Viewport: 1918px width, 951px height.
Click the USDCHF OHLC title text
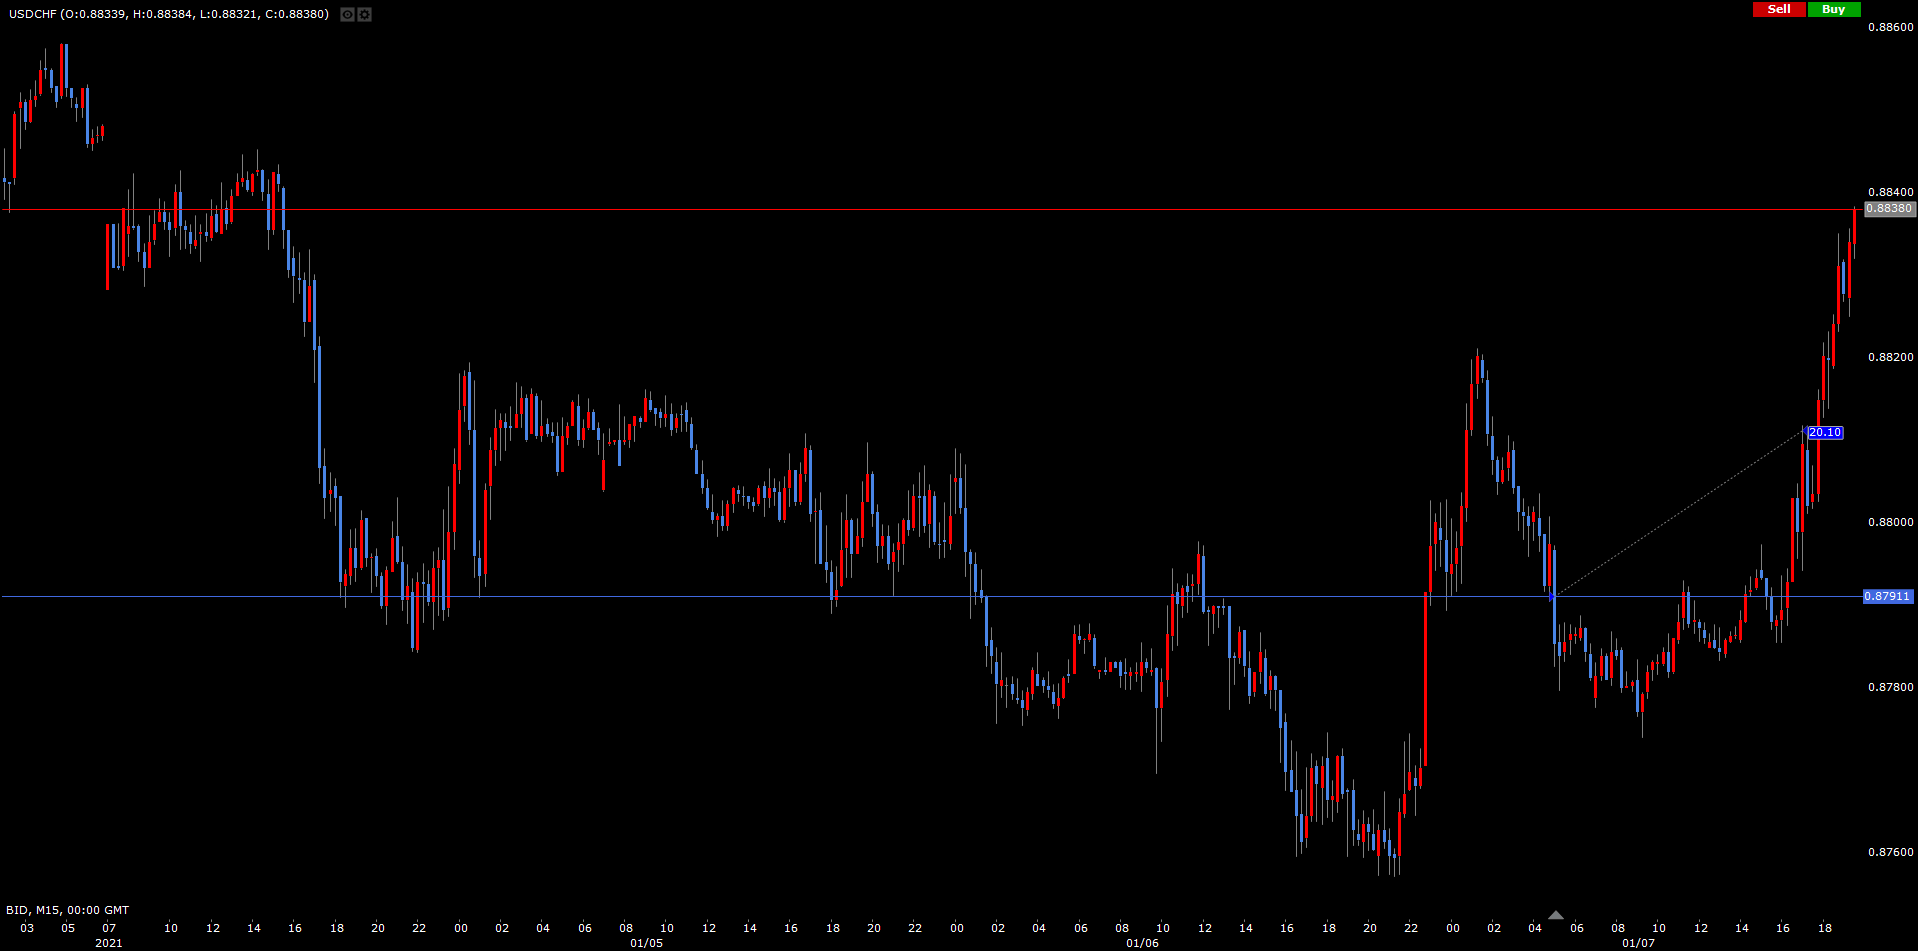pyautogui.click(x=168, y=14)
